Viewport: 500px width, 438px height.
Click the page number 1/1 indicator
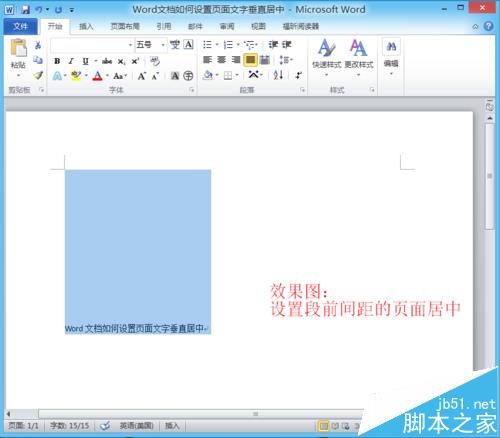pyautogui.click(x=23, y=426)
